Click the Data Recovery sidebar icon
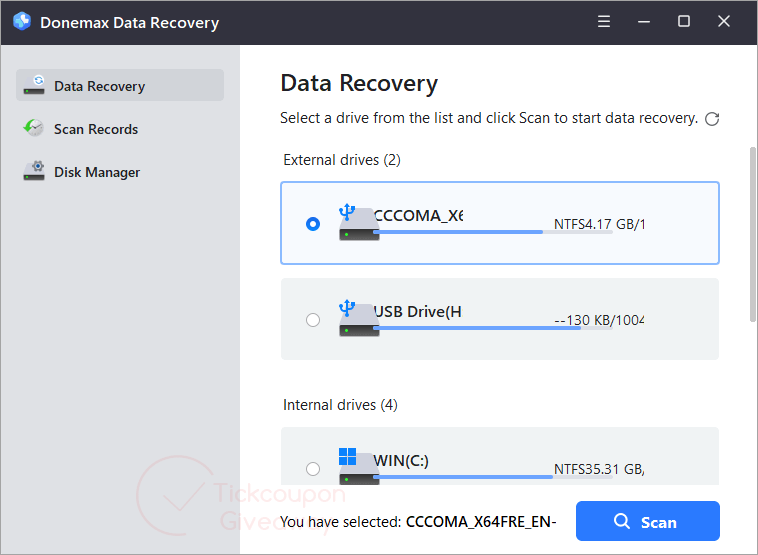758x555 pixels. (x=34, y=85)
